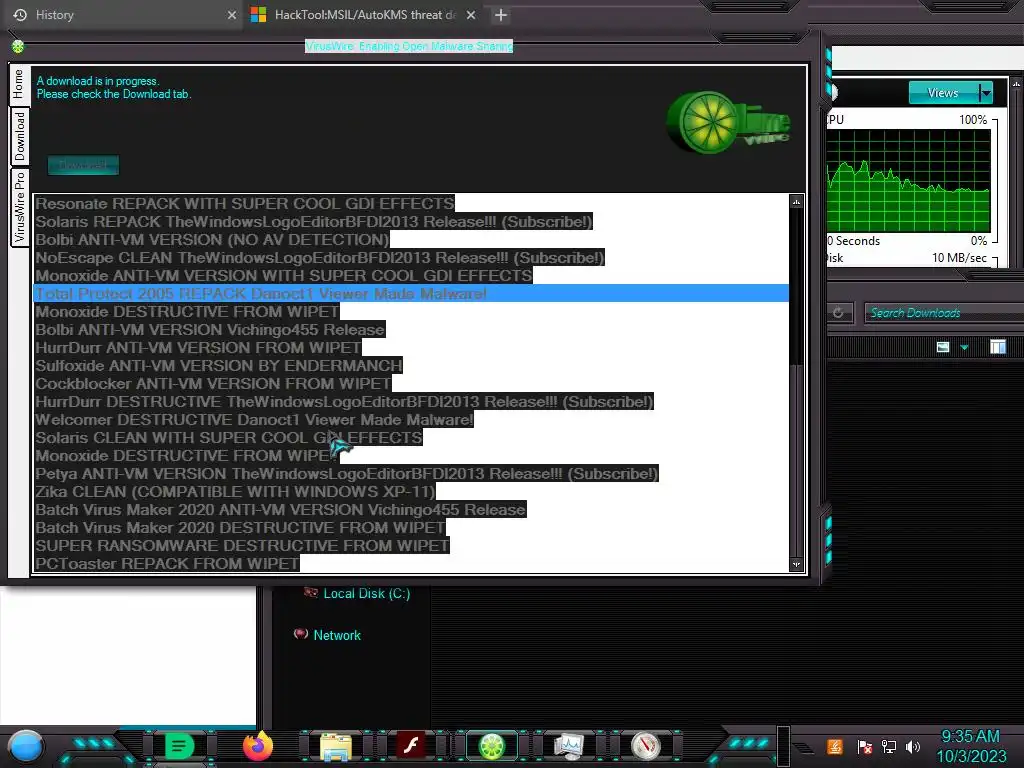
Task: Click the Search Downloads field
Action: pos(944,313)
